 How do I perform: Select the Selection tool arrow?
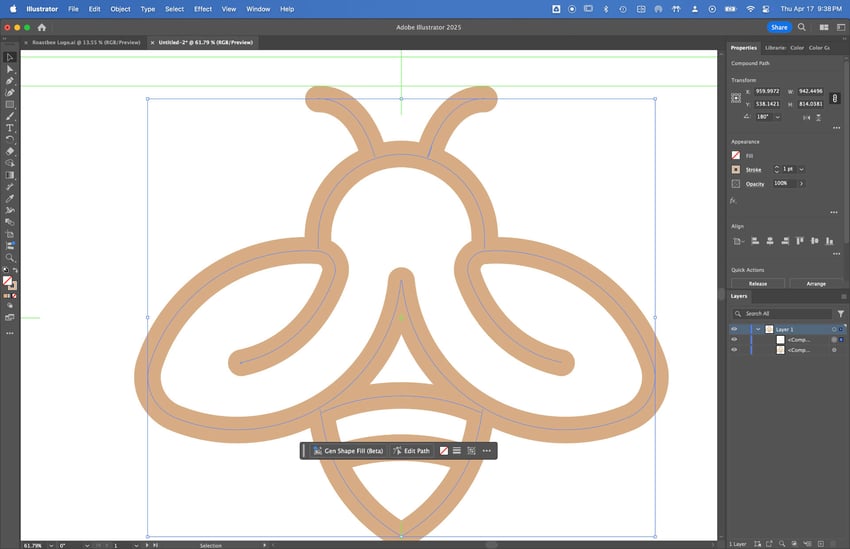click(10, 57)
